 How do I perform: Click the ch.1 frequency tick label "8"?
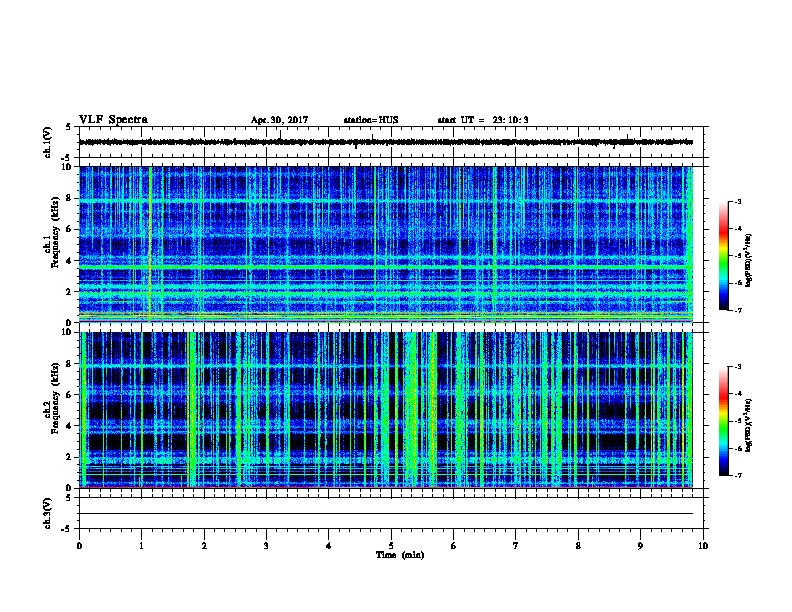69,198
